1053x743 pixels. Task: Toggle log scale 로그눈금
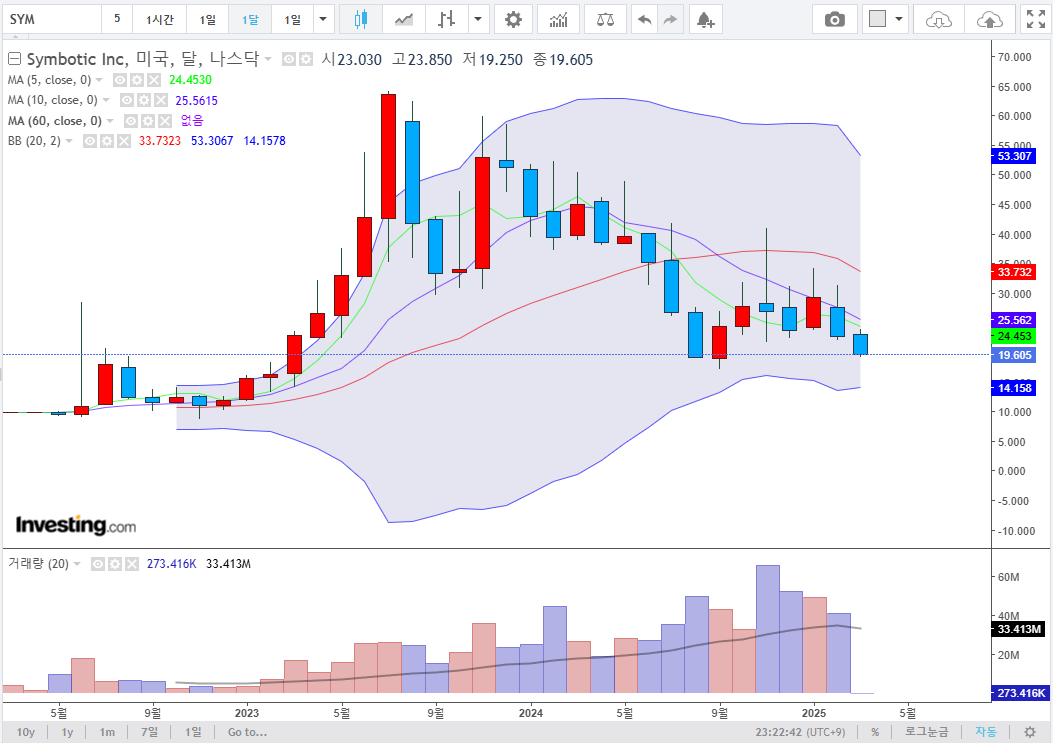tap(927, 732)
